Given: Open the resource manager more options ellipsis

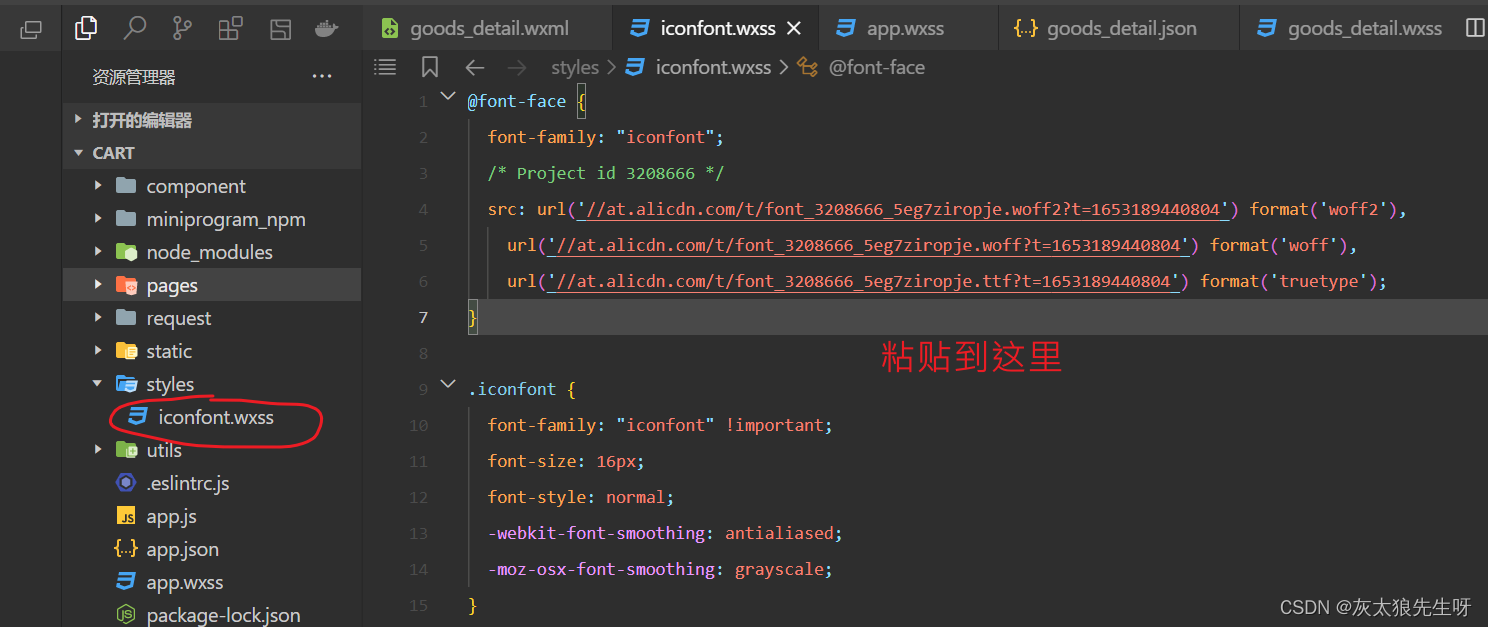Looking at the screenshot, I should tap(322, 76).
